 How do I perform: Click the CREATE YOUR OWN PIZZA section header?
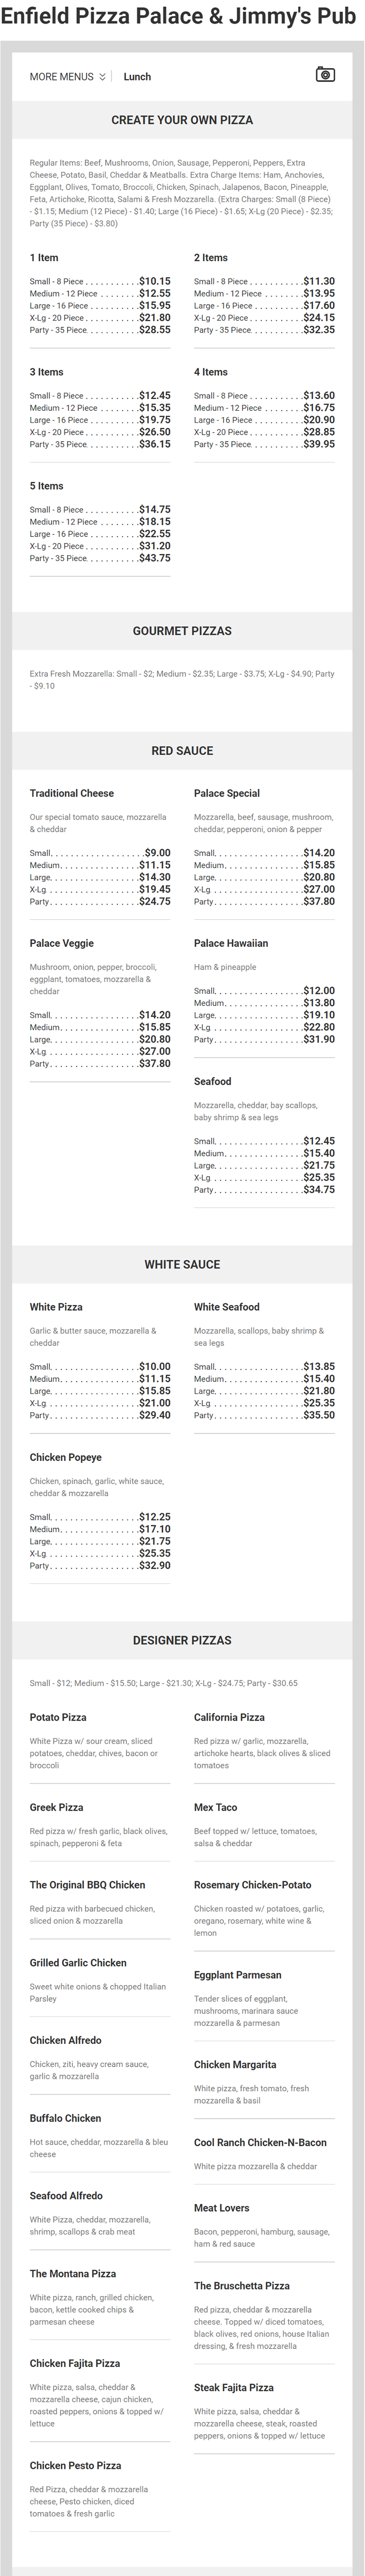[x=182, y=120]
